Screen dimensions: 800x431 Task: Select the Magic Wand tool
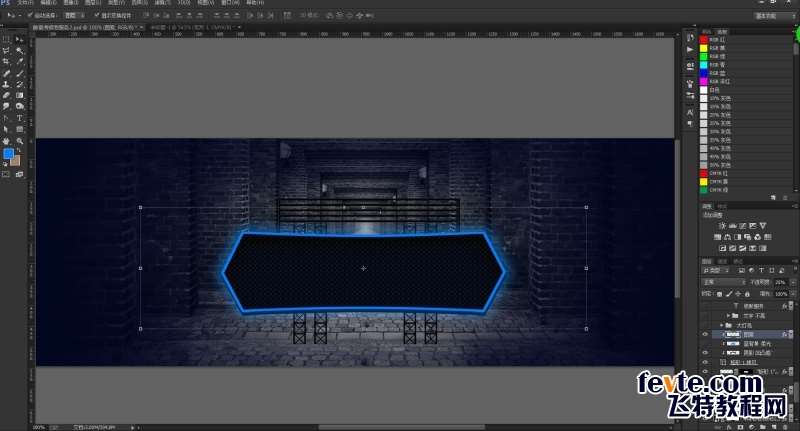[x=20, y=49]
